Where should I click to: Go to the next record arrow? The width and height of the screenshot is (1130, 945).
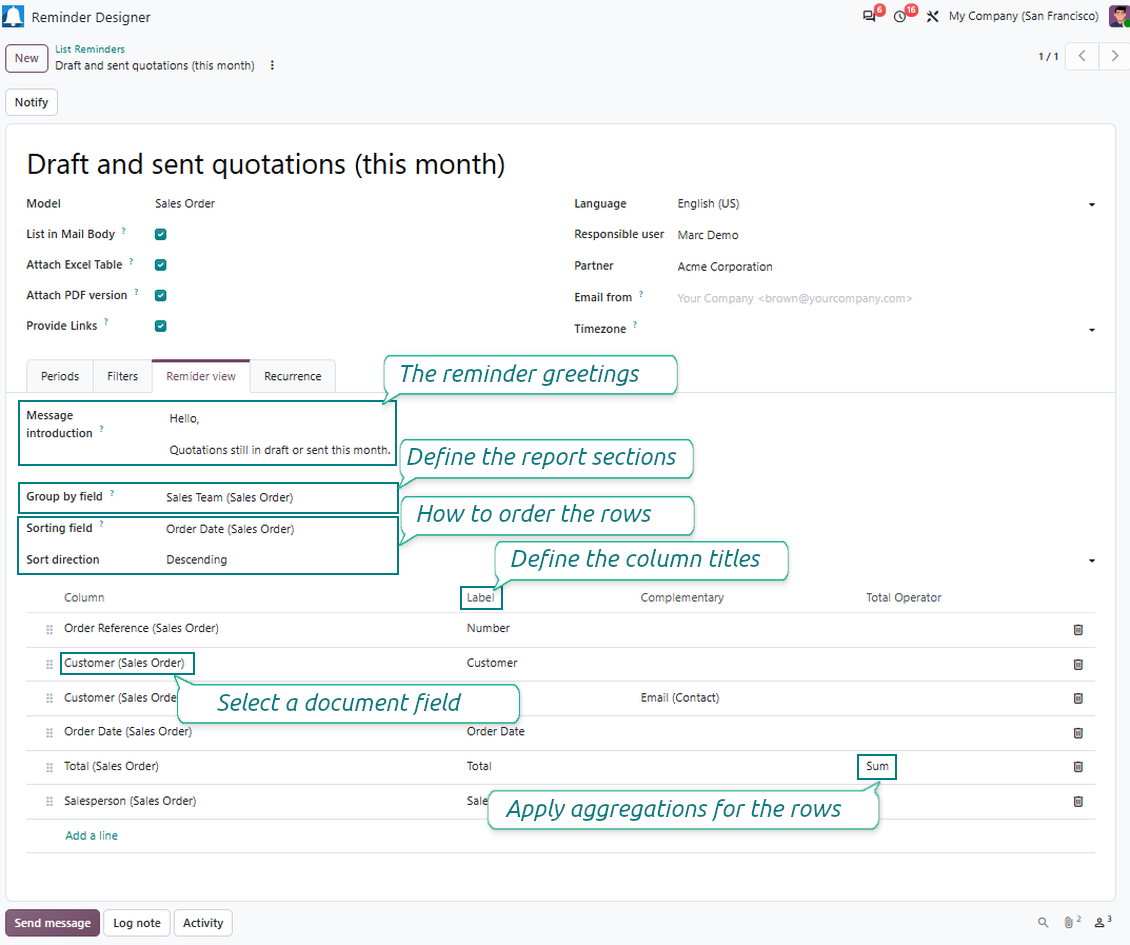(x=1114, y=56)
